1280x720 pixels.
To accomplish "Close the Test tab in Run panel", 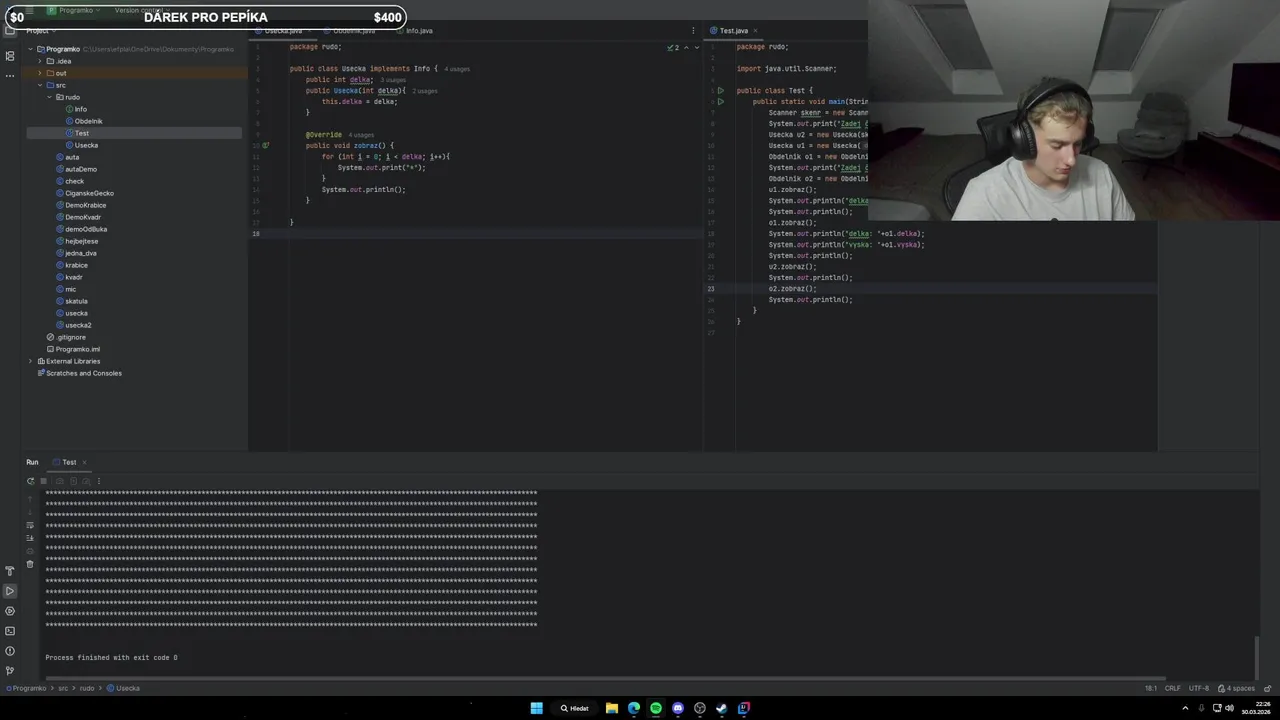I will click(x=84, y=462).
